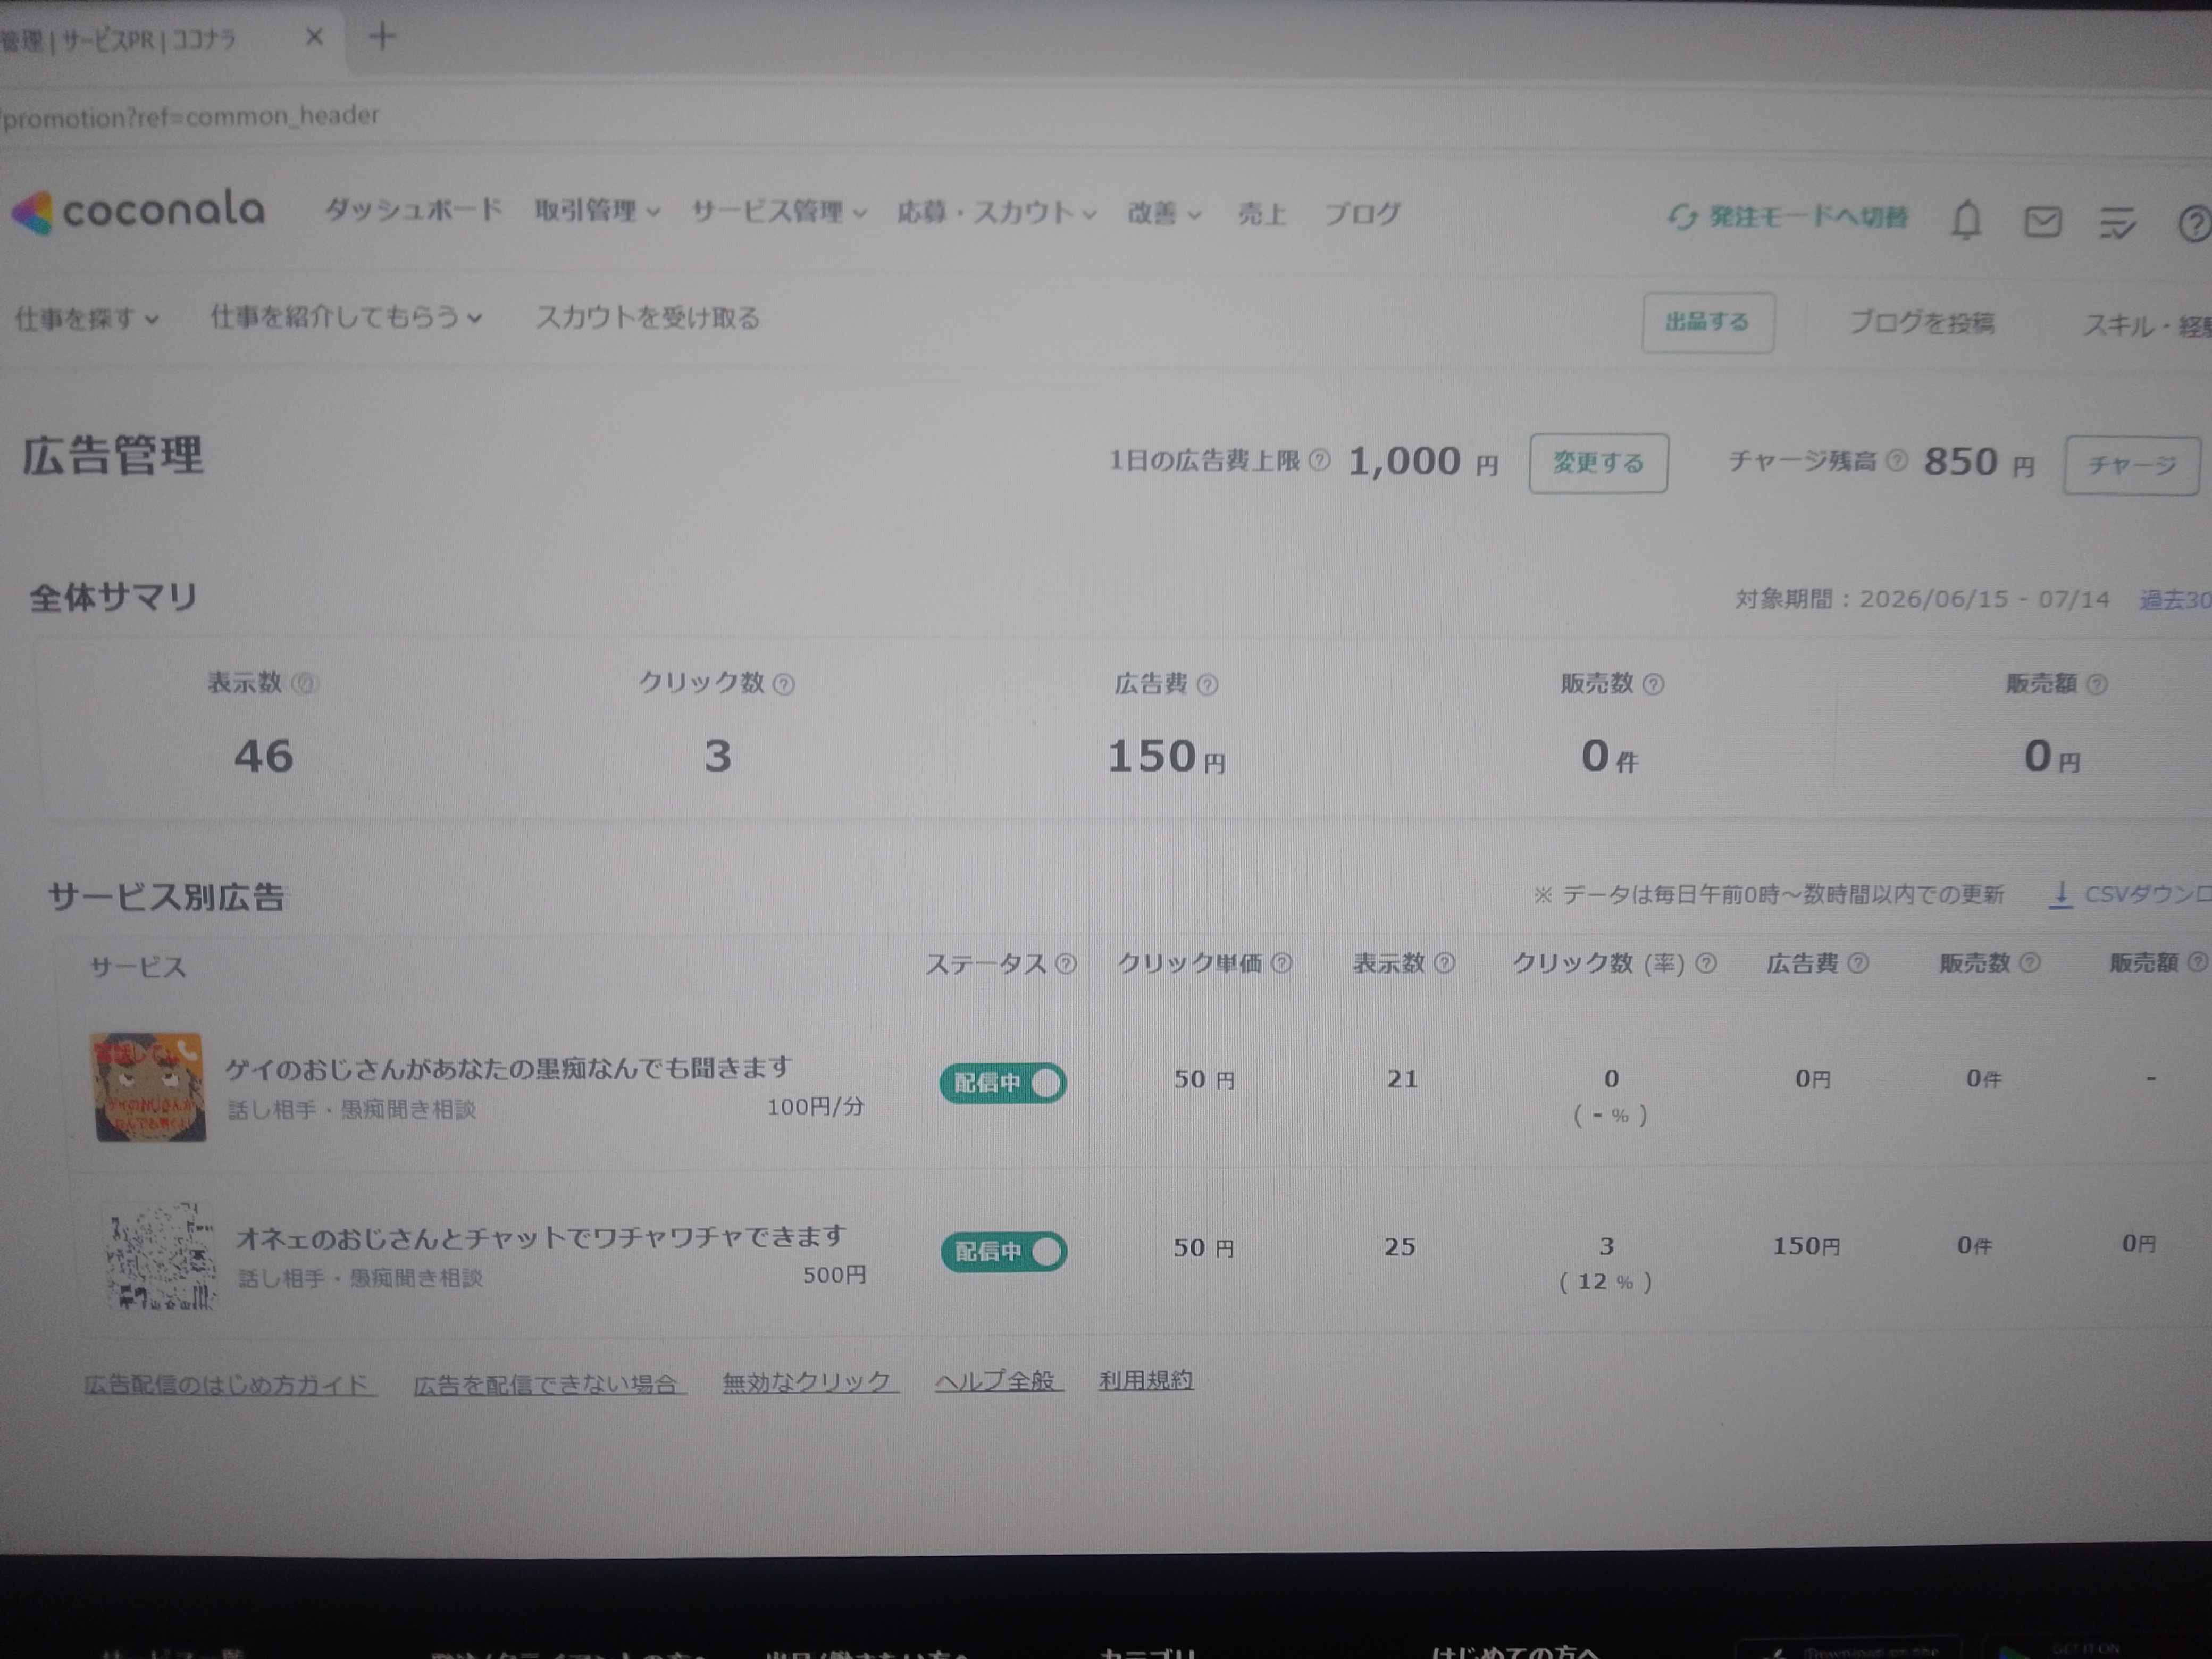Click CSV download icon
Screen dimensions: 2212x1659
2060,894
